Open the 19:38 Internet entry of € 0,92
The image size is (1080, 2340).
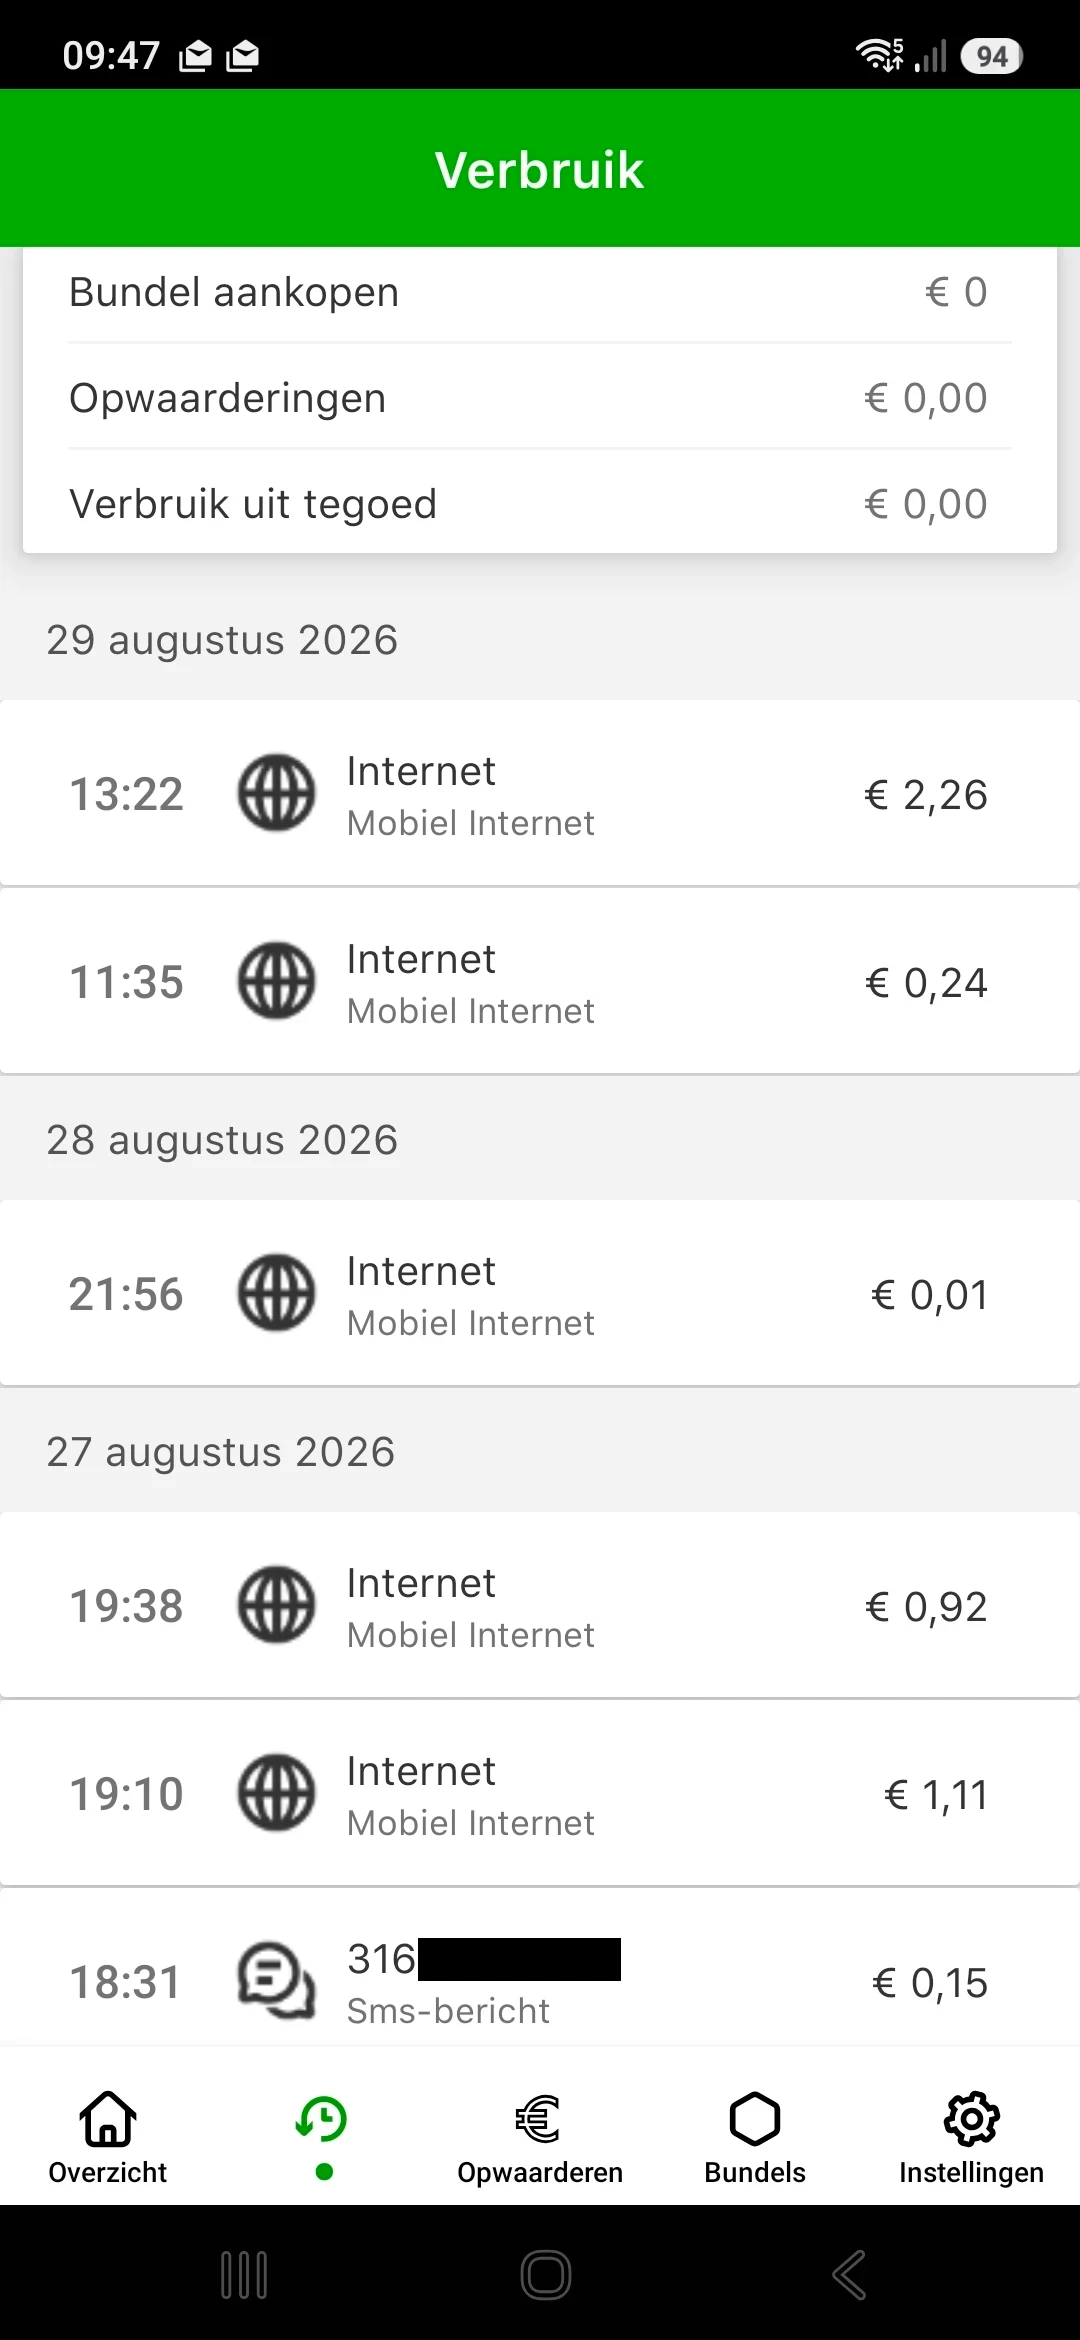pos(540,1605)
